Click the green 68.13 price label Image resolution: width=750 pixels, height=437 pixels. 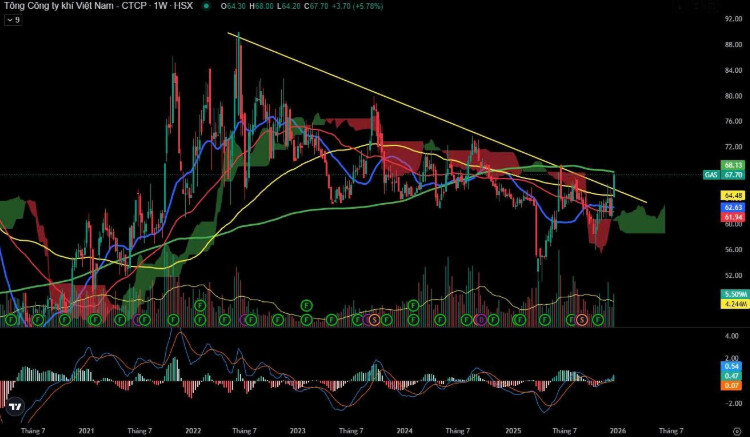point(732,165)
